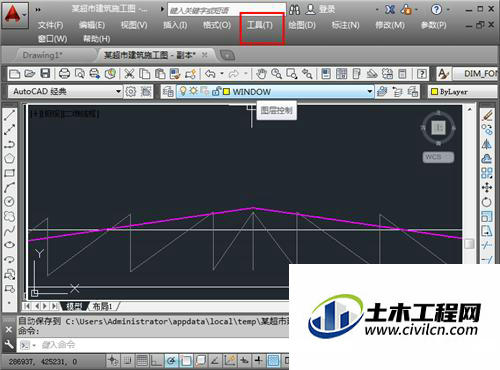The image size is (500, 370).
Task: Toggle Infer Constraints in the status bar
Action: (x=113, y=360)
